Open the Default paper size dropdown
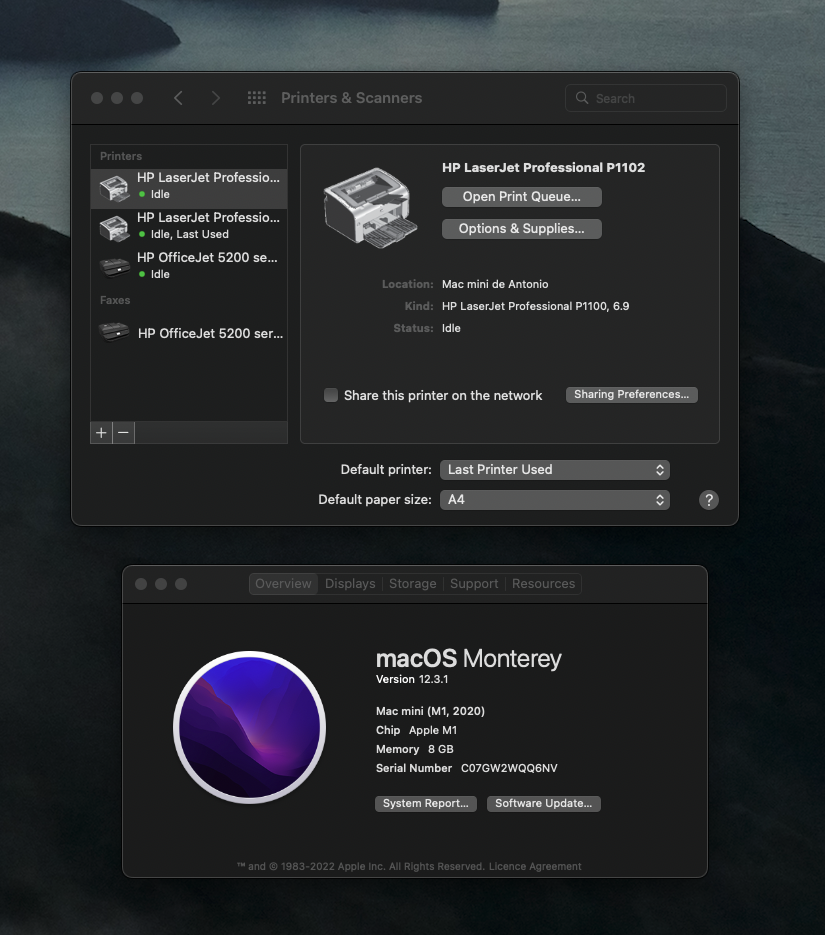 [x=554, y=500]
